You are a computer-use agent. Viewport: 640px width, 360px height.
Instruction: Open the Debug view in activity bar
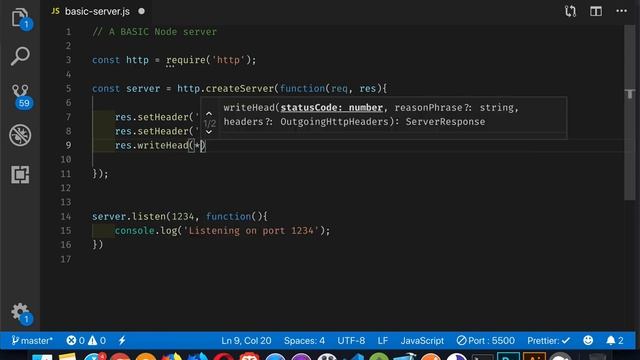[x=20, y=135]
